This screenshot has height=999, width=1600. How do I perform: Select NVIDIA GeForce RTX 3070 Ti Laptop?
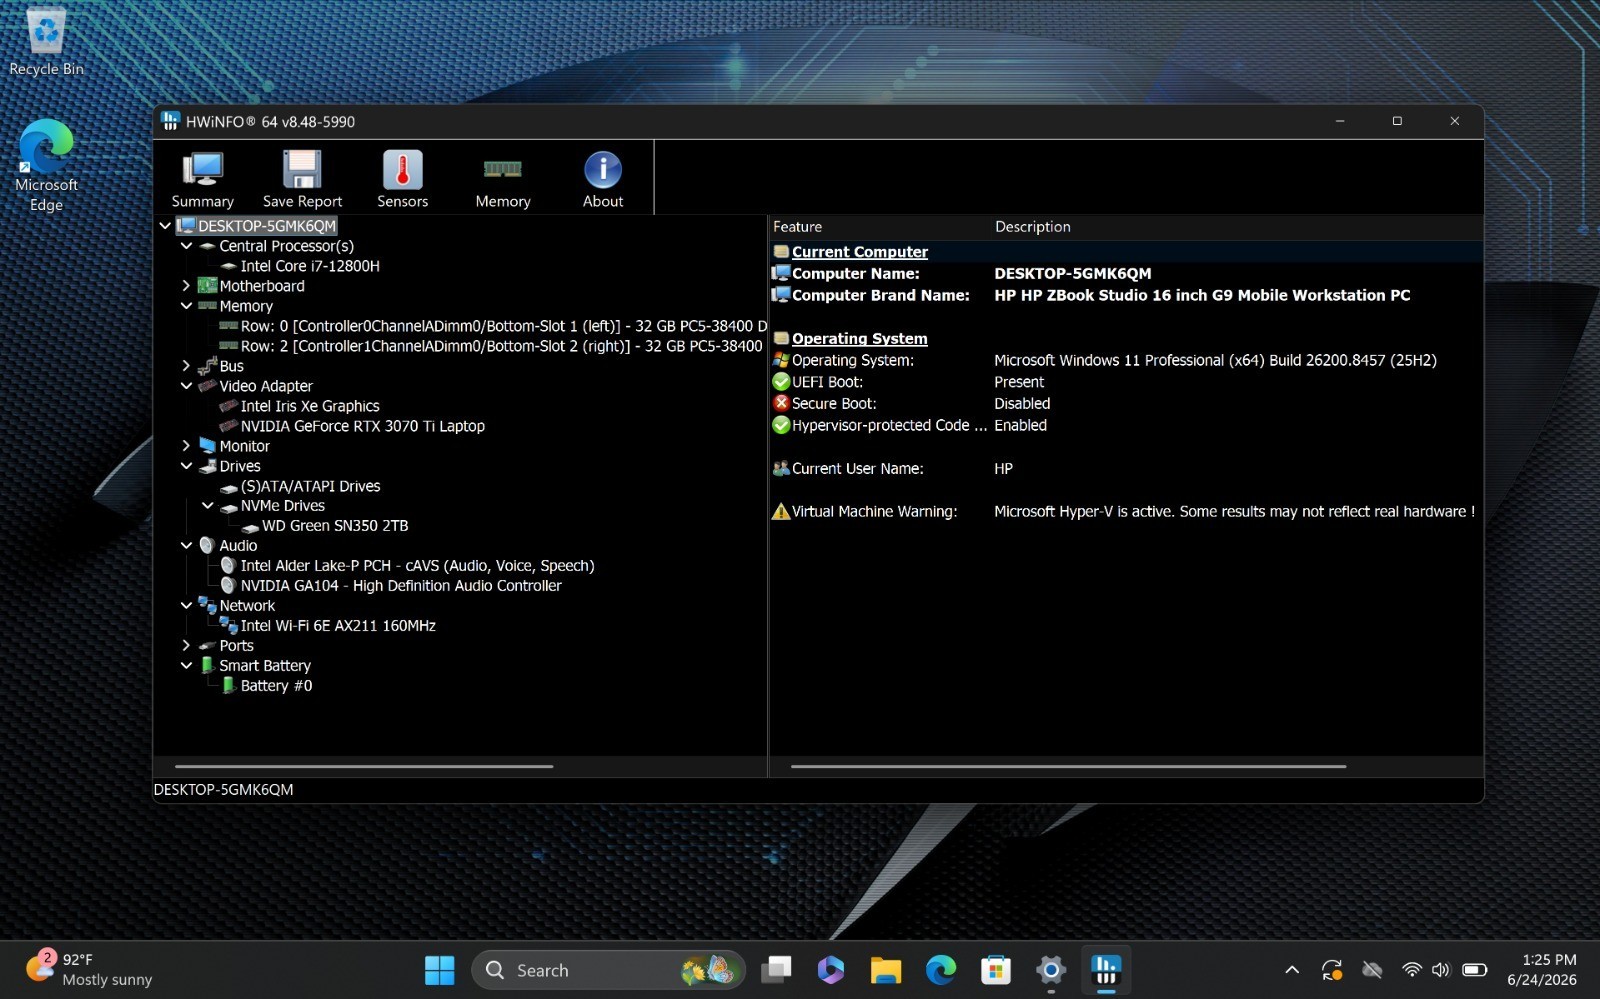click(362, 426)
